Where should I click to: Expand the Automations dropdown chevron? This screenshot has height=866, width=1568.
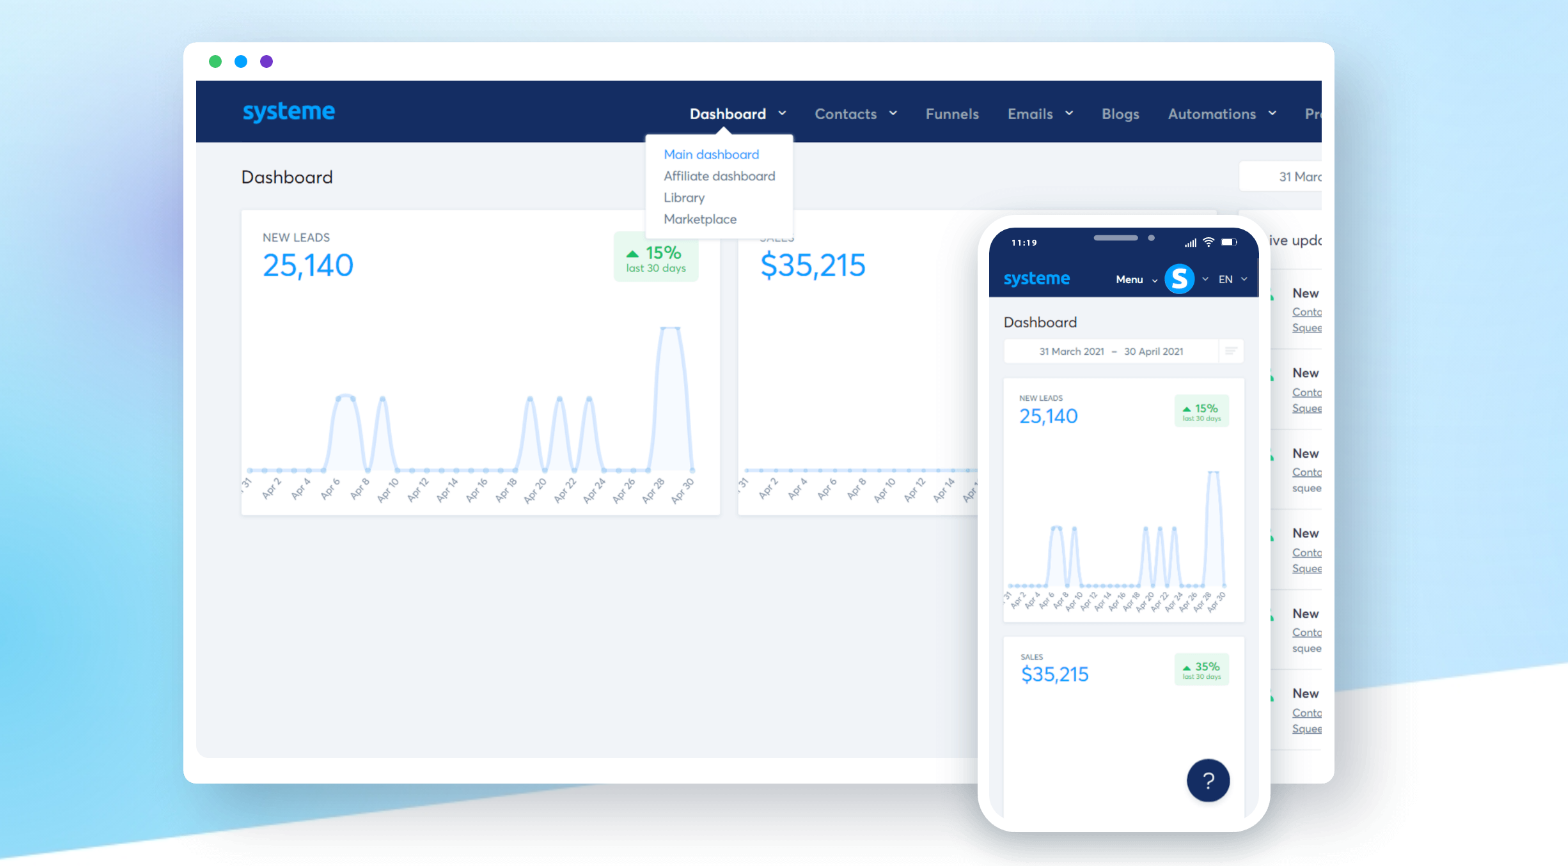(1272, 113)
